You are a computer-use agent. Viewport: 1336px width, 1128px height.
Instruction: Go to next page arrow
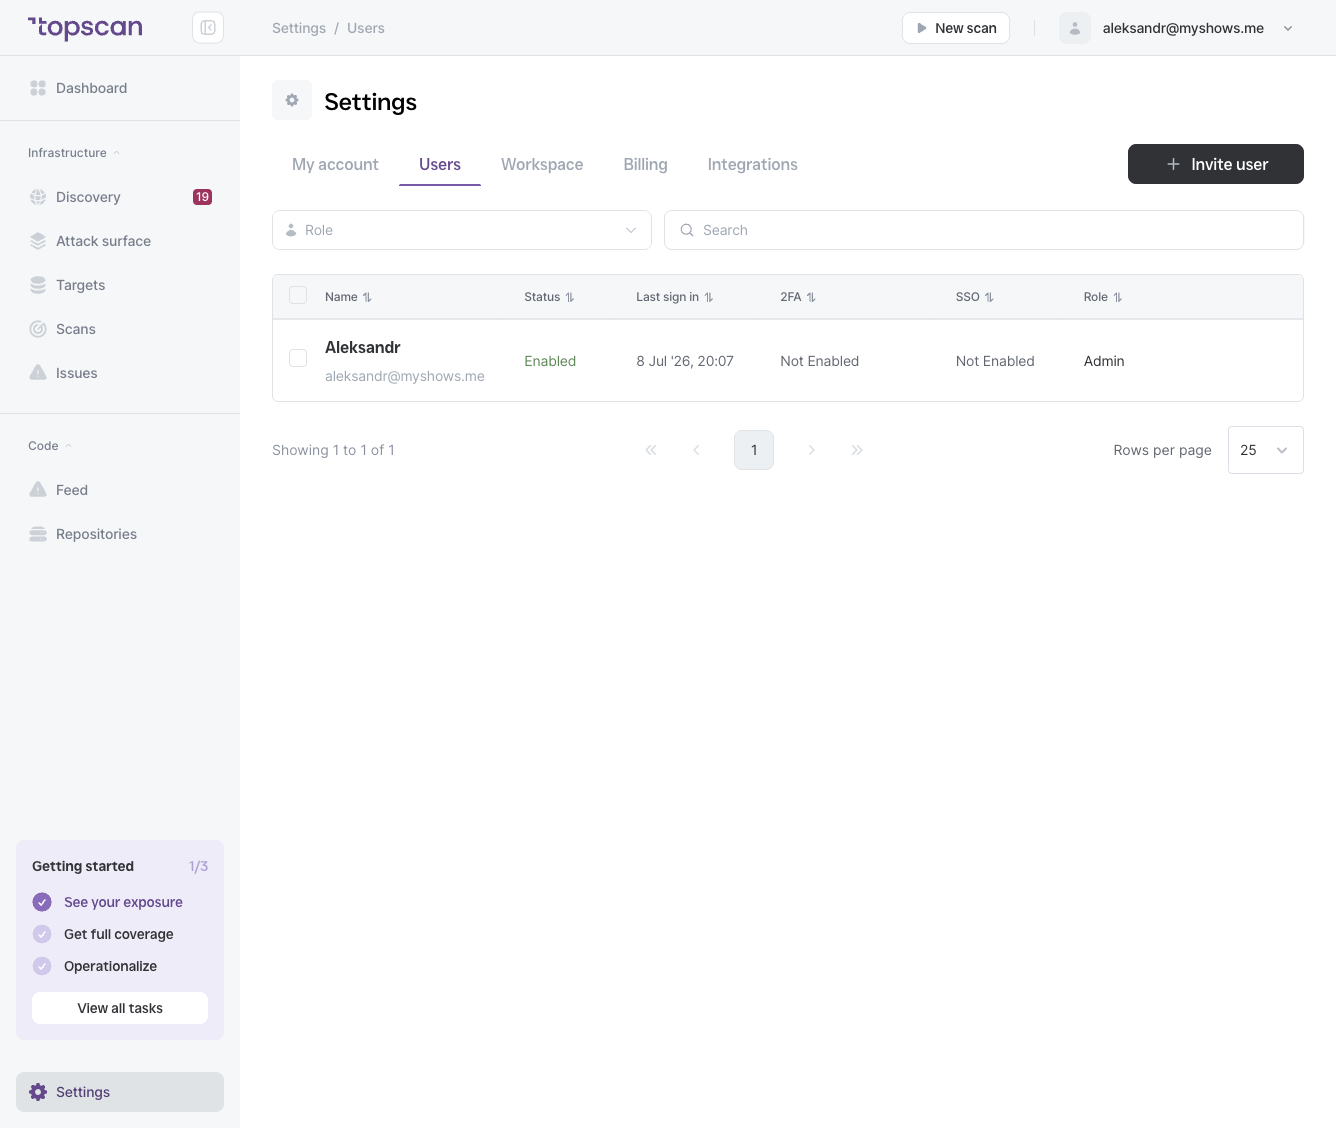(x=811, y=450)
